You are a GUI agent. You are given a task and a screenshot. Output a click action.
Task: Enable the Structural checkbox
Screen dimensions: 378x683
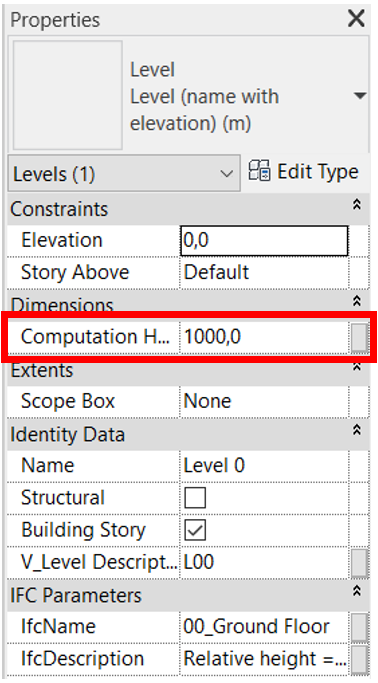pos(195,498)
